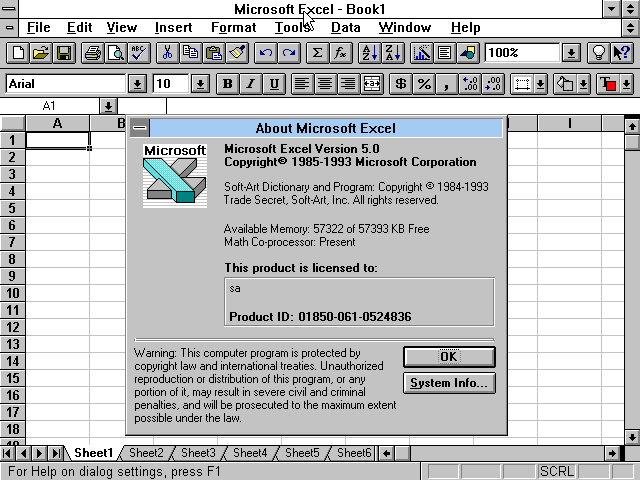The width and height of the screenshot is (640, 480).
Task: Toggle Italic formatting button
Action: [x=250, y=84]
